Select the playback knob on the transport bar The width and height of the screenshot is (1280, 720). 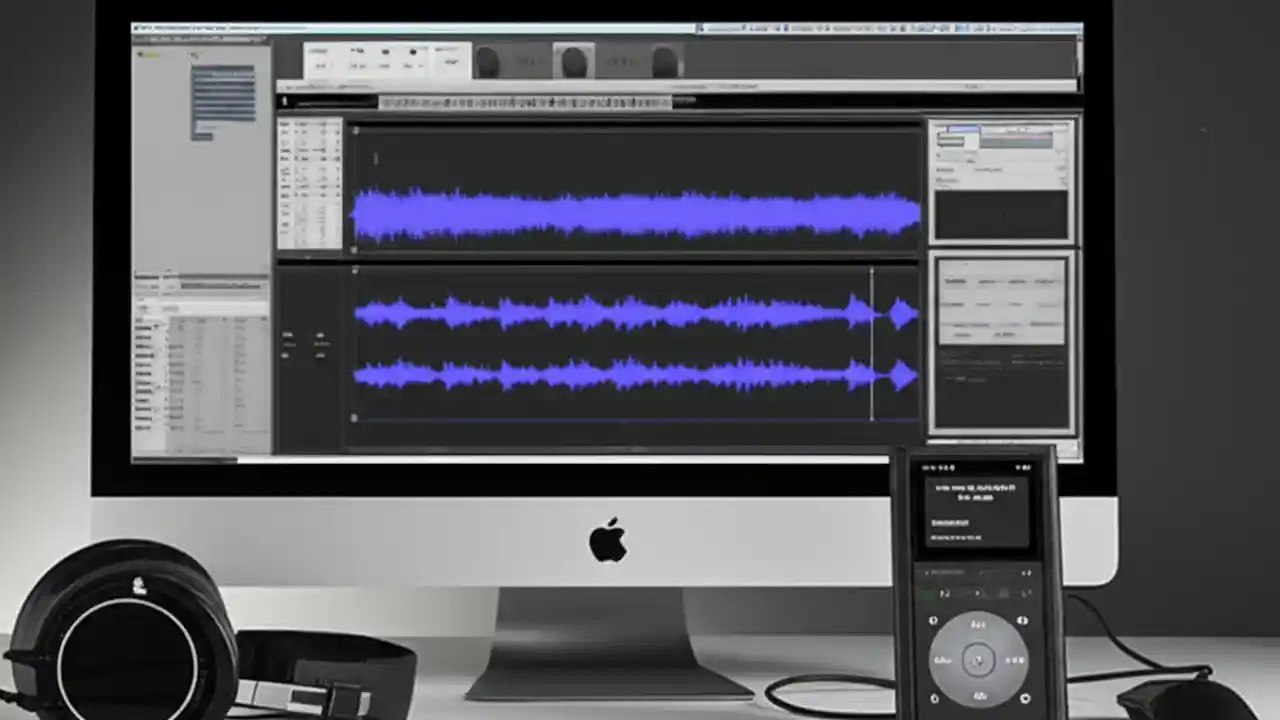(490, 62)
